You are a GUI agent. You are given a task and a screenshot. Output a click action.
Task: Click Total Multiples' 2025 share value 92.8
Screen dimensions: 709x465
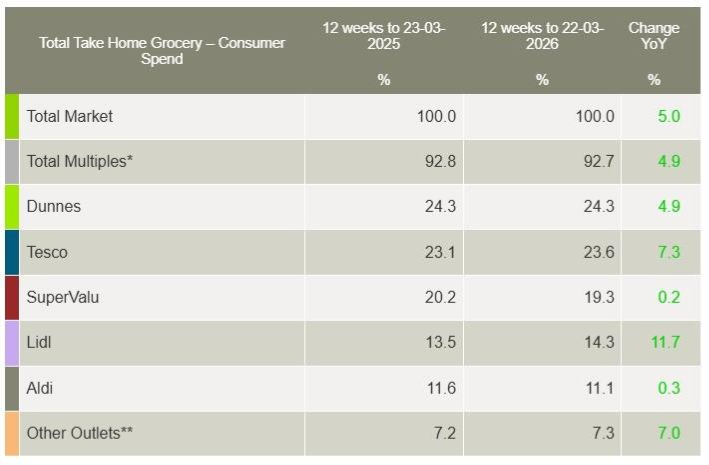[x=439, y=161]
